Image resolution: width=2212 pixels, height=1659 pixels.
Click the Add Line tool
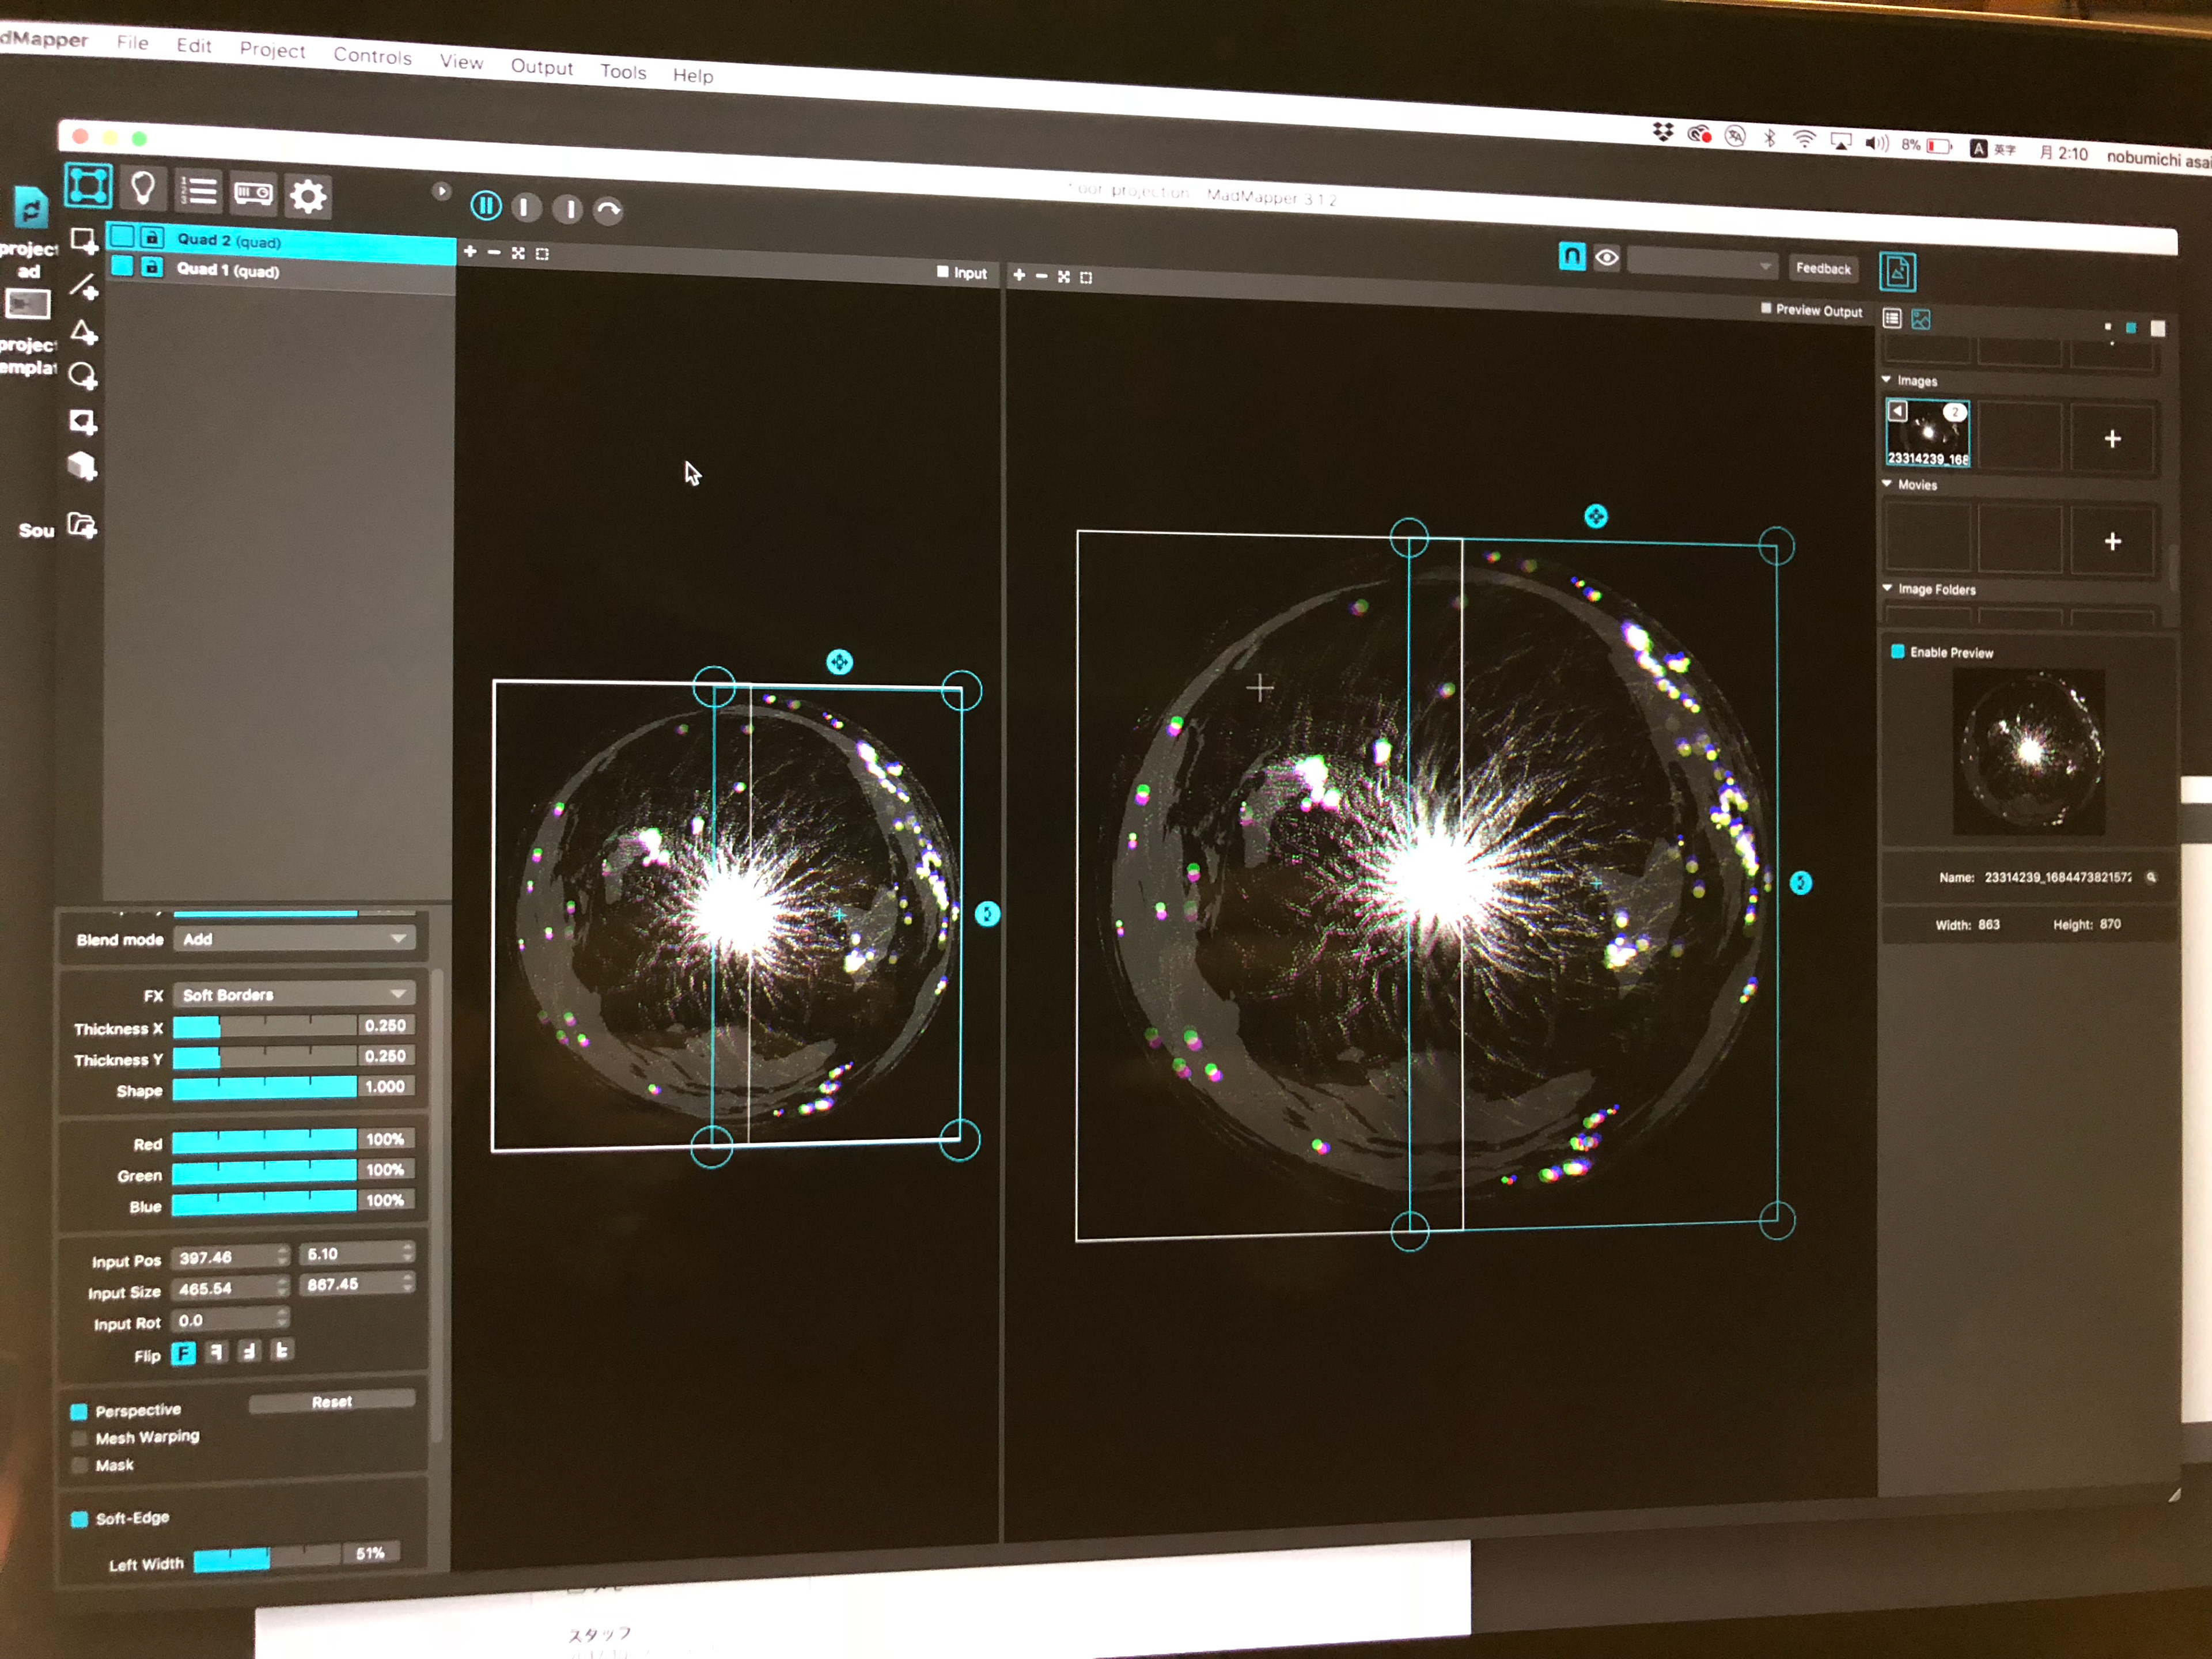84,288
